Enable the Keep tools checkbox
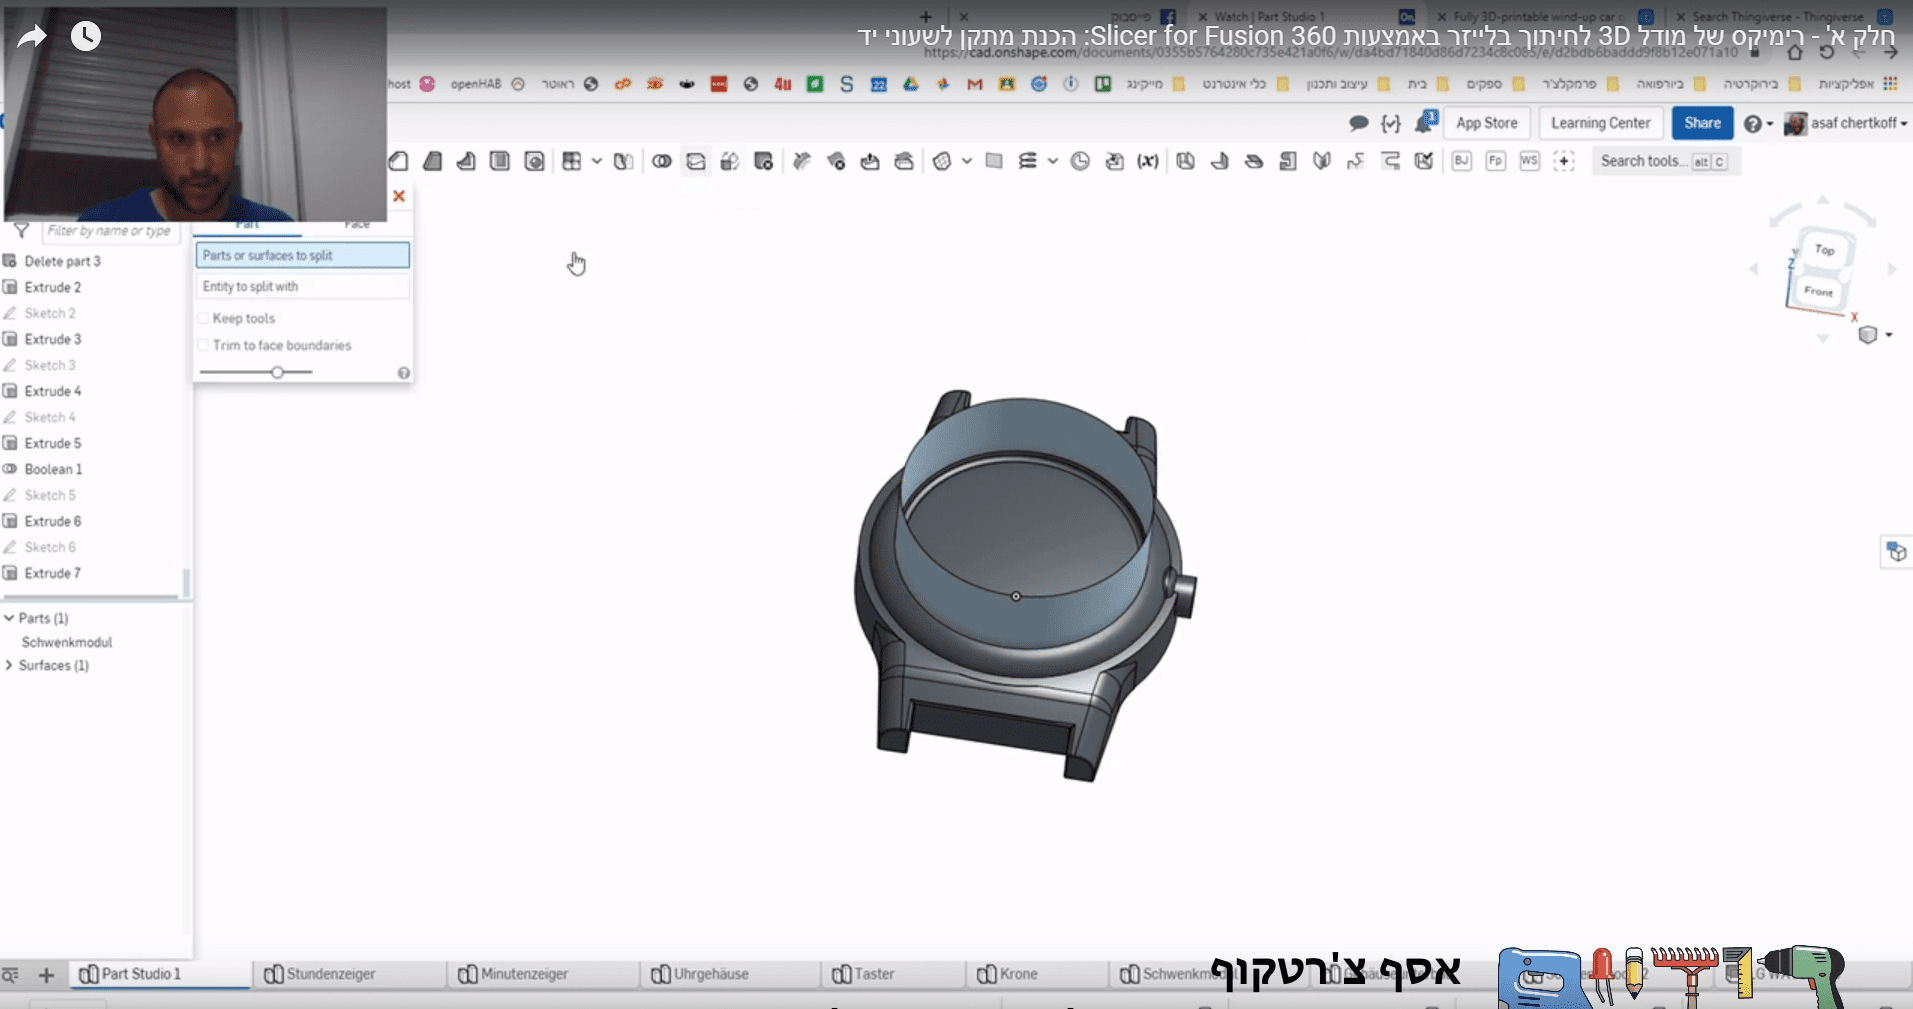 click(x=203, y=318)
